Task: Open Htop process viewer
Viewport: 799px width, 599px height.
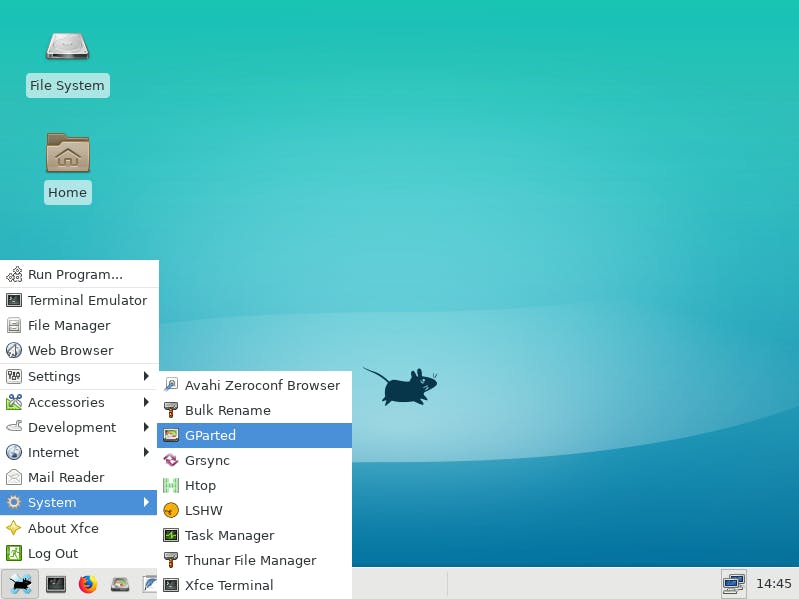Action: coord(254,485)
